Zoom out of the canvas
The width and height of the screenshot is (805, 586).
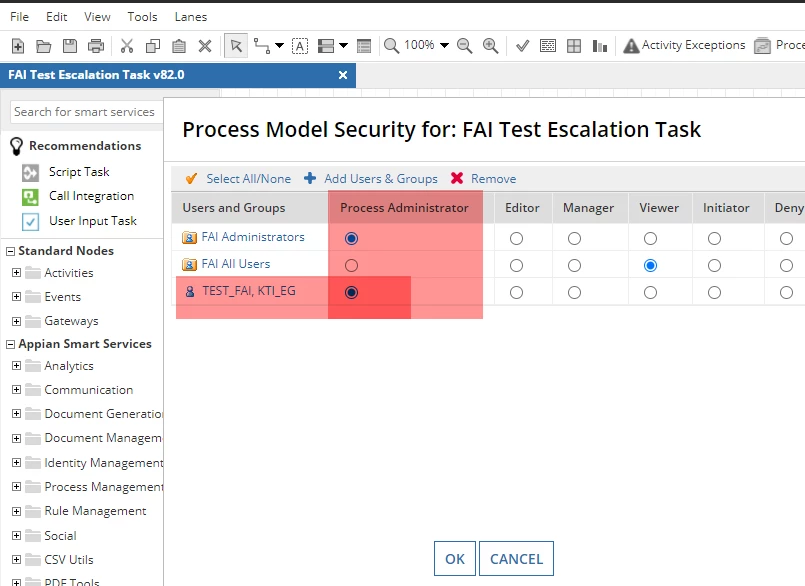pos(465,46)
